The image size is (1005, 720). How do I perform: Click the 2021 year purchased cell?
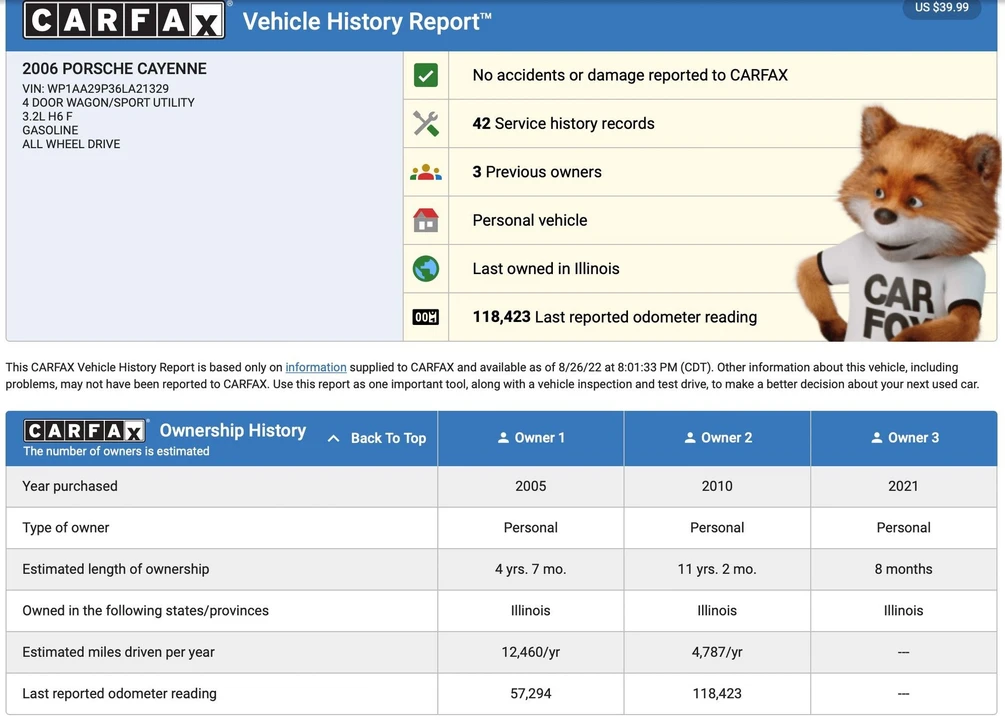904,486
